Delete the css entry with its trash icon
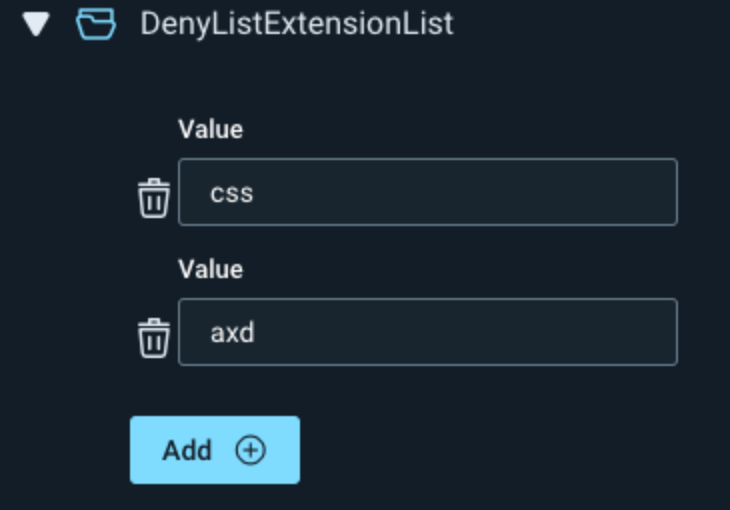The height and width of the screenshot is (510, 730). tap(153, 198)
